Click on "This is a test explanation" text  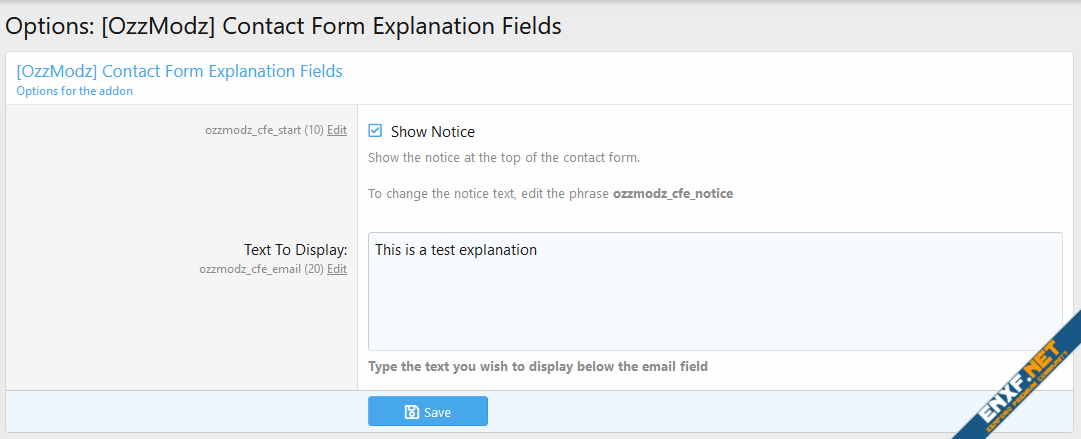[456, 250]
